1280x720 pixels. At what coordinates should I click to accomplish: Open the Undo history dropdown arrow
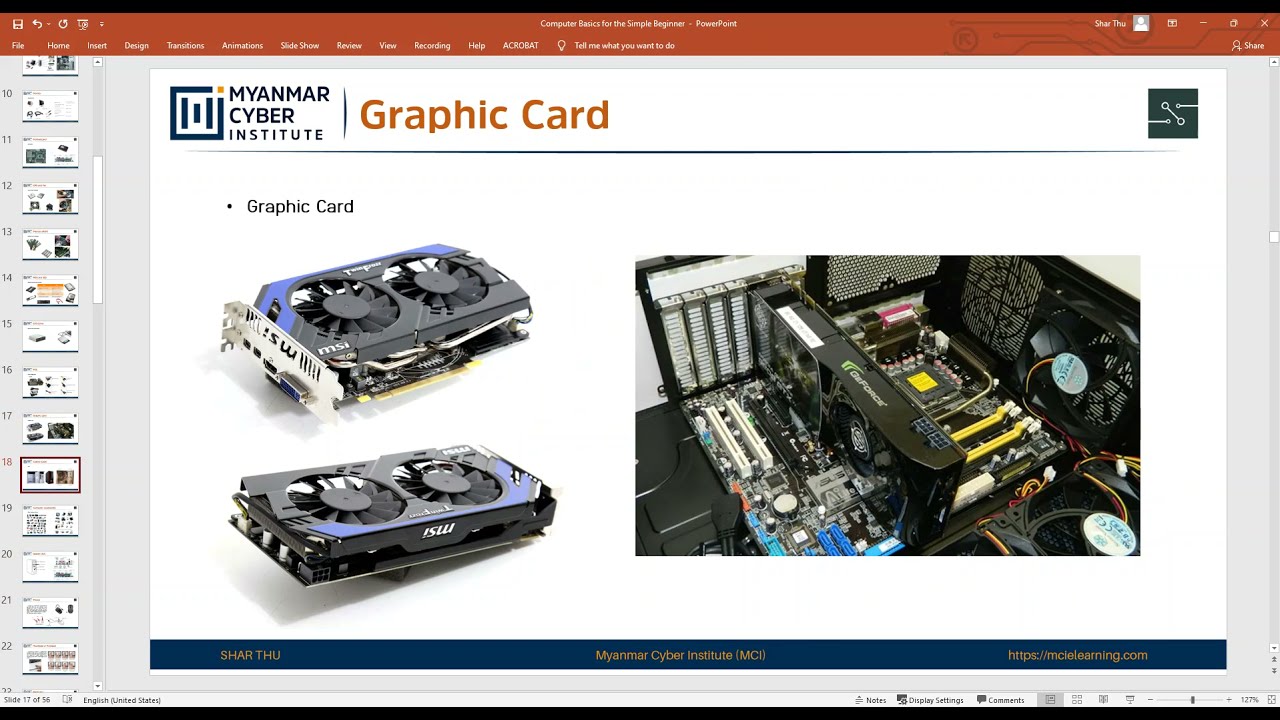click(48, 23)
